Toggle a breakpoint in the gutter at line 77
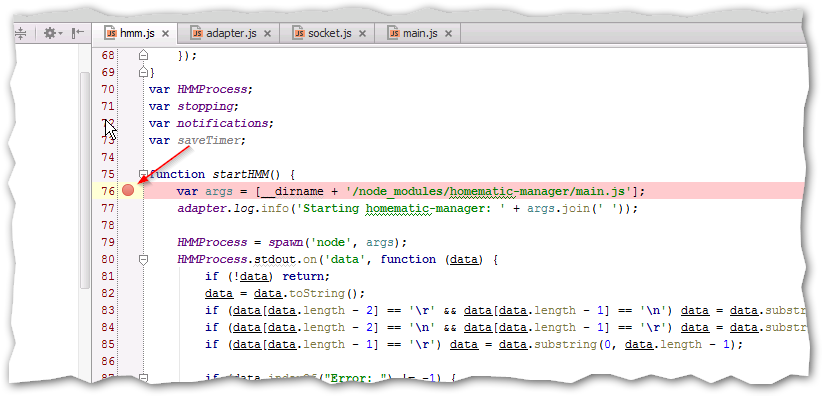This screenshot has width=822, height=396. coord(128,208)
